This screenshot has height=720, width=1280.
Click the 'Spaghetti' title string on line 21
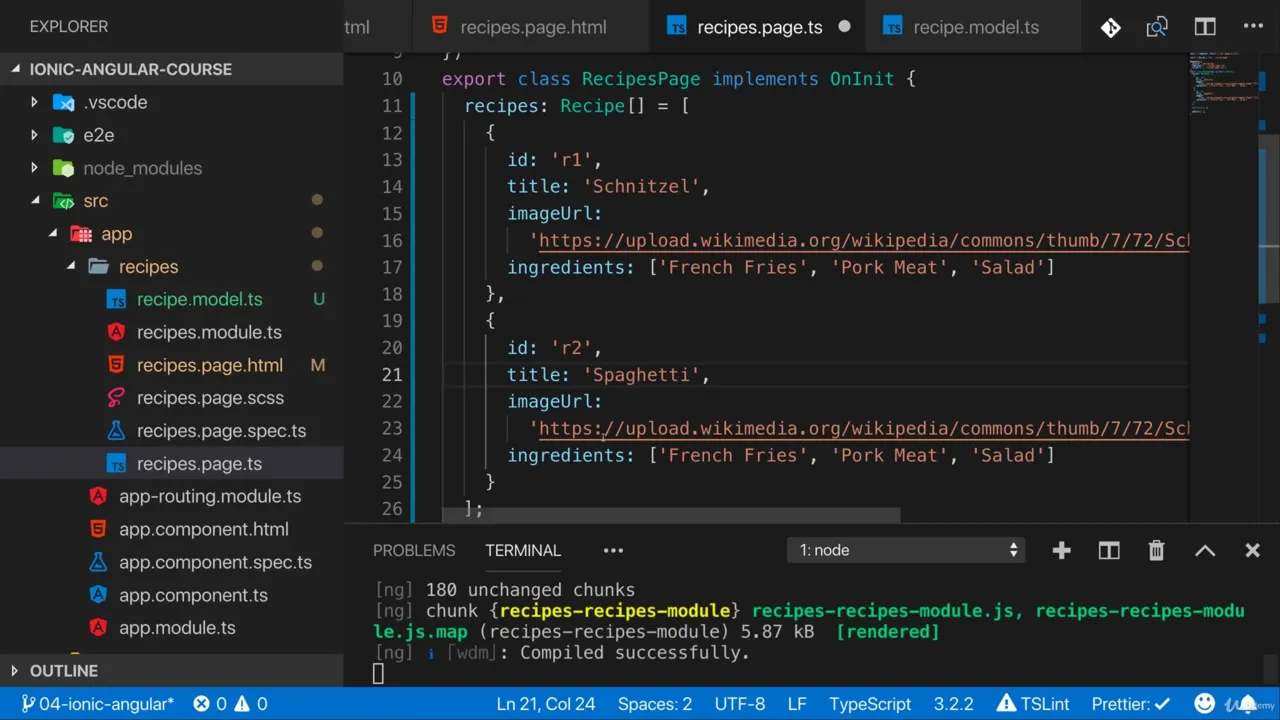pyautogui.click(x=641, y=374)
